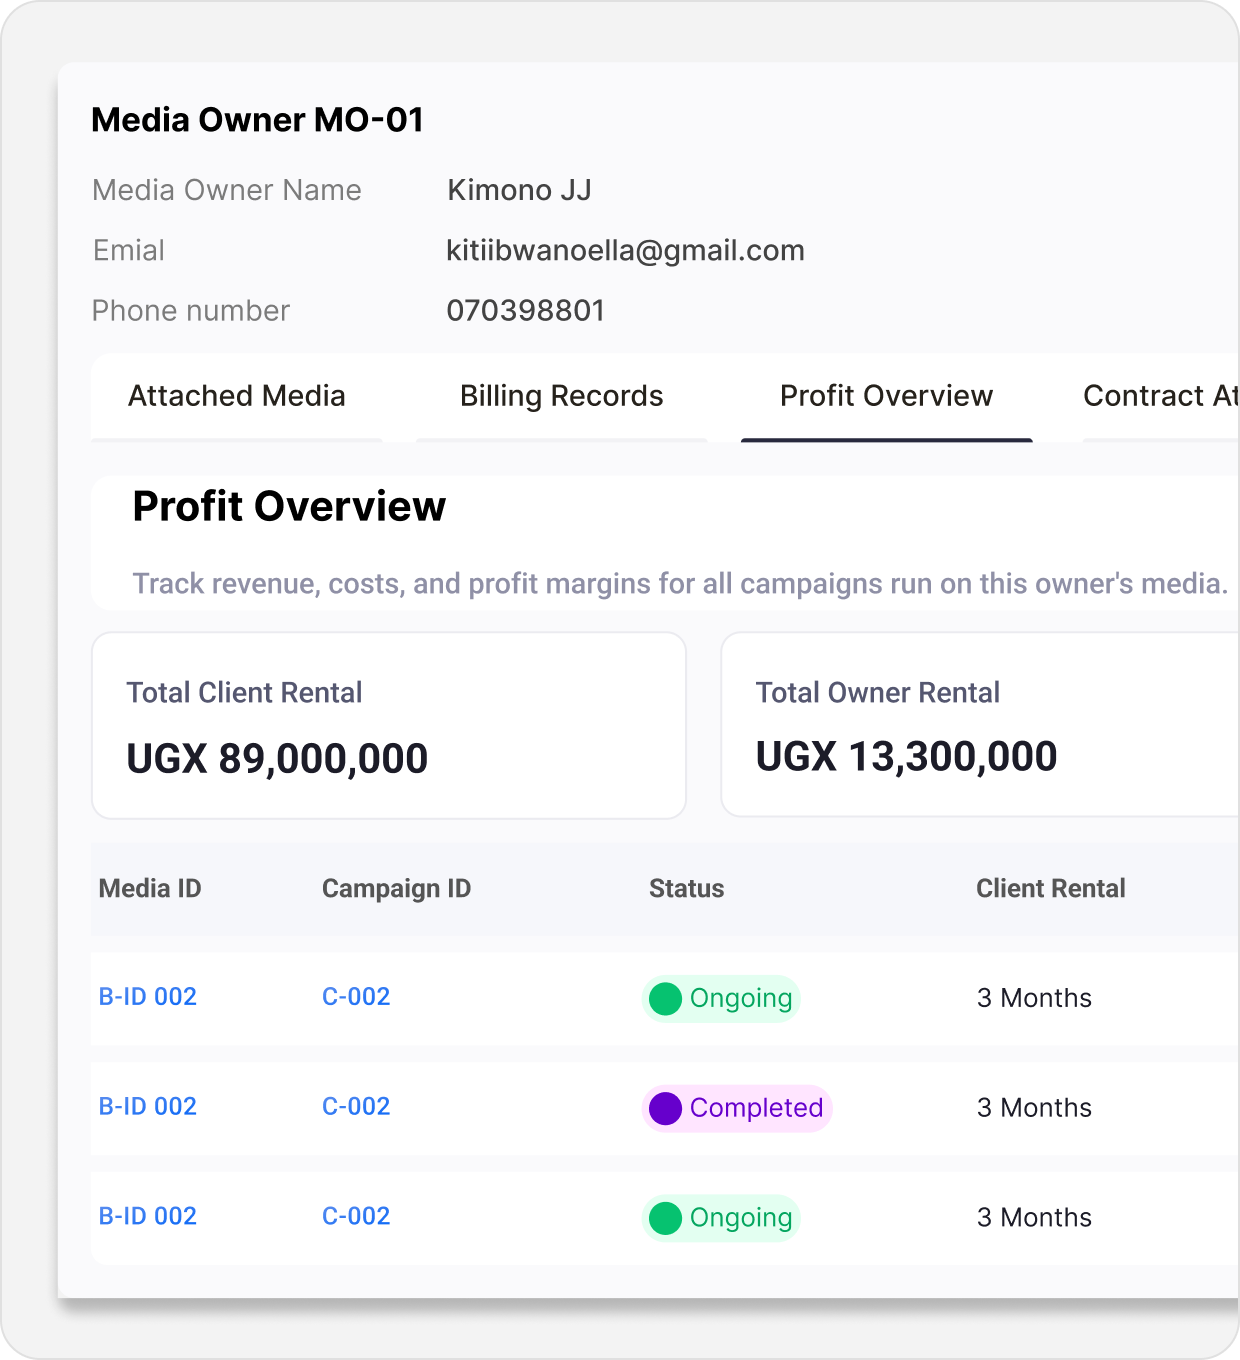Open campaign C-002 in the first row

tap(356, 997)
